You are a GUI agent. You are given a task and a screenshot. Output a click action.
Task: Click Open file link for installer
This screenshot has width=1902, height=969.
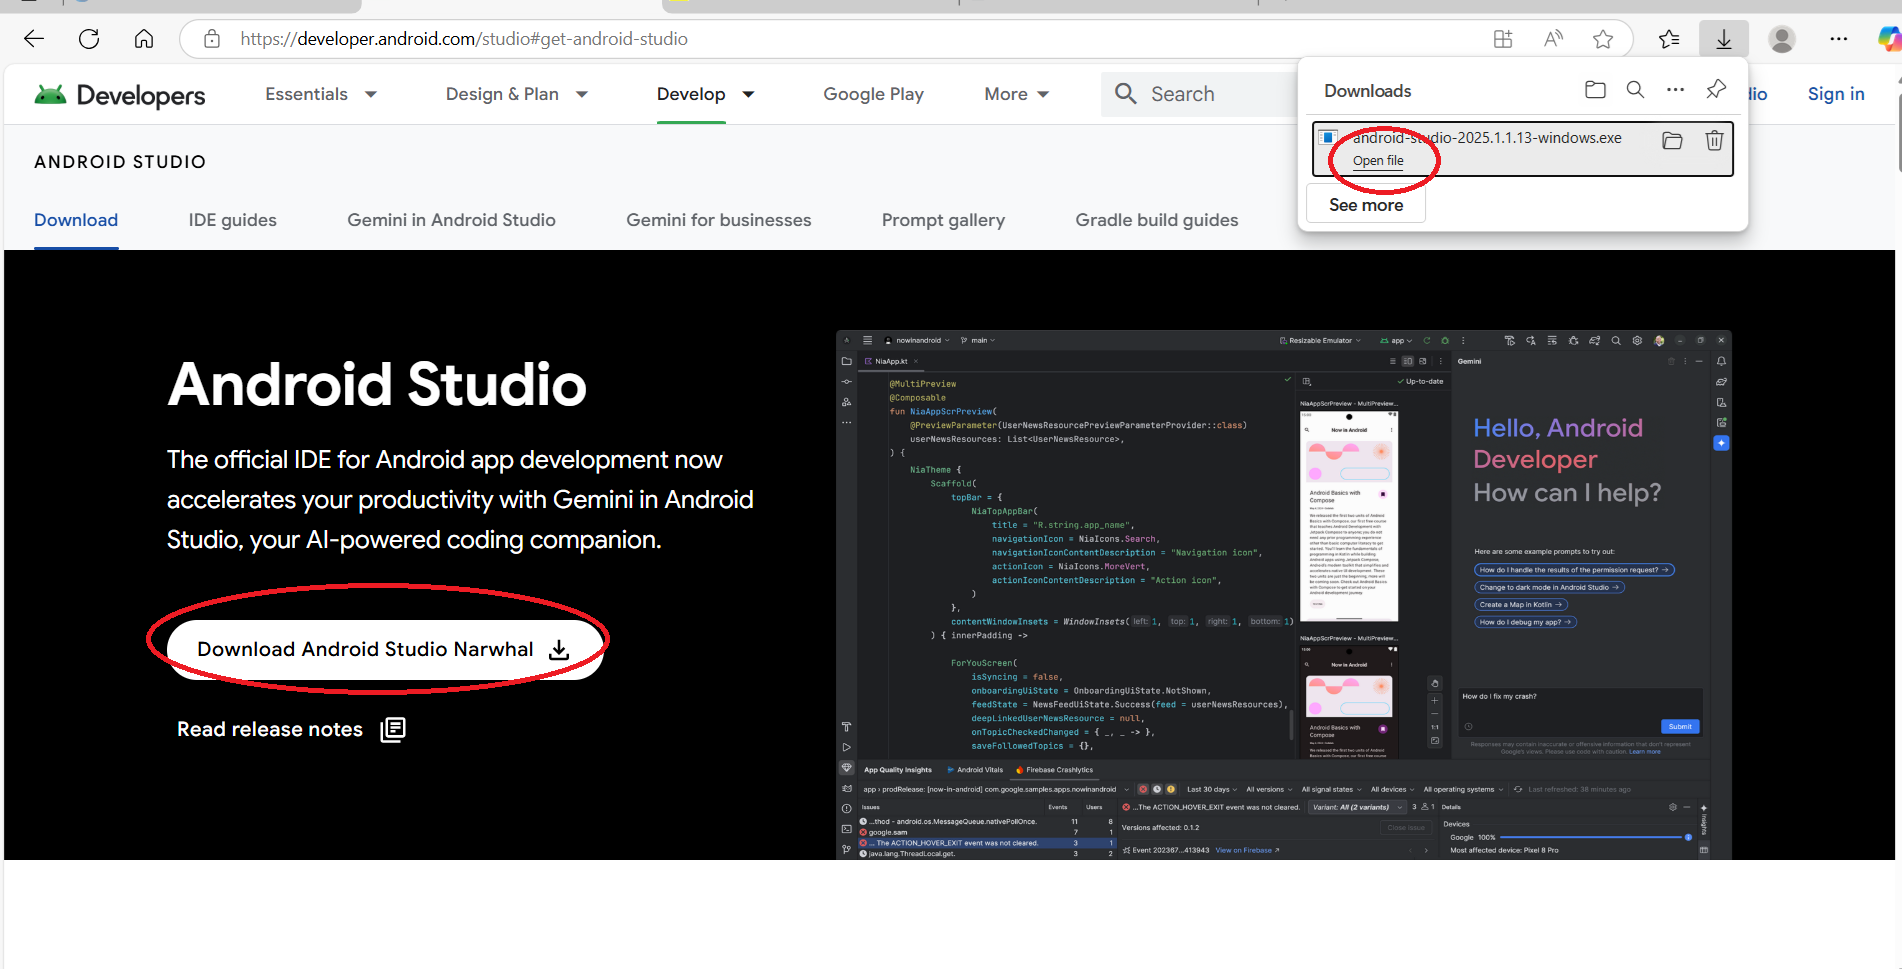tap(1378, 161)
